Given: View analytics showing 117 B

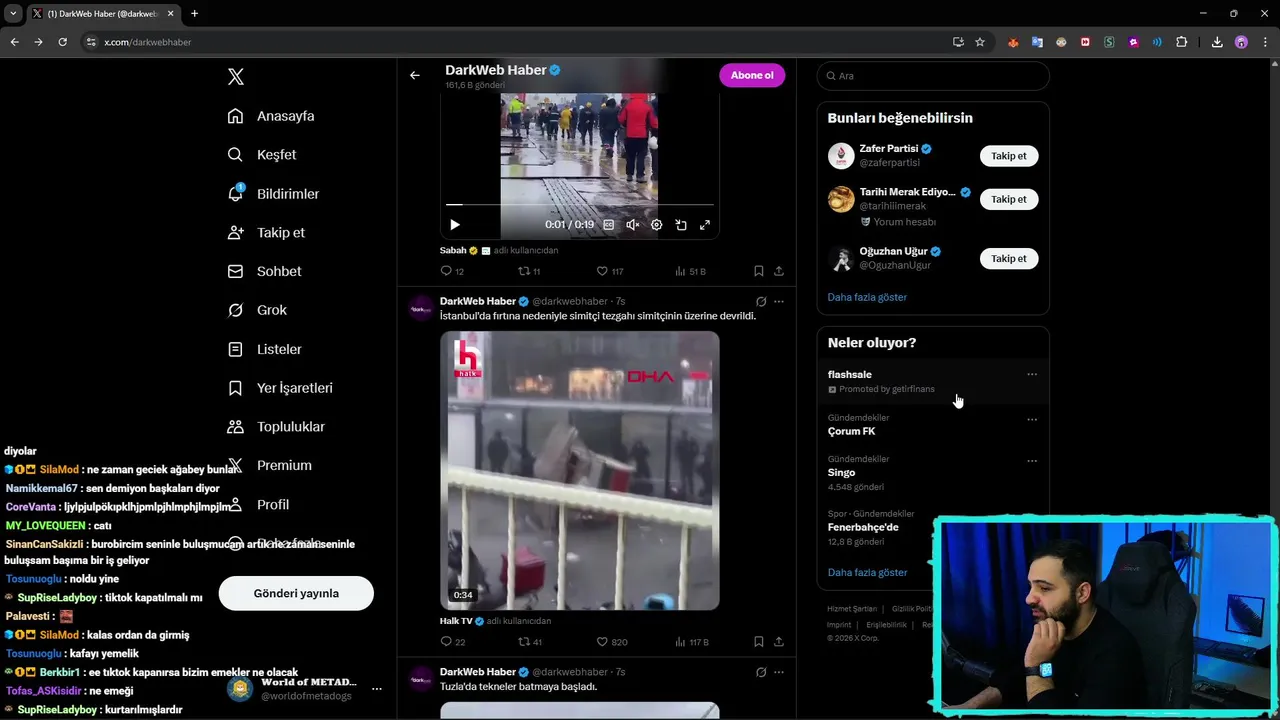Looking at the screenshot, I should pyautogui.click(x=691, y=642).
